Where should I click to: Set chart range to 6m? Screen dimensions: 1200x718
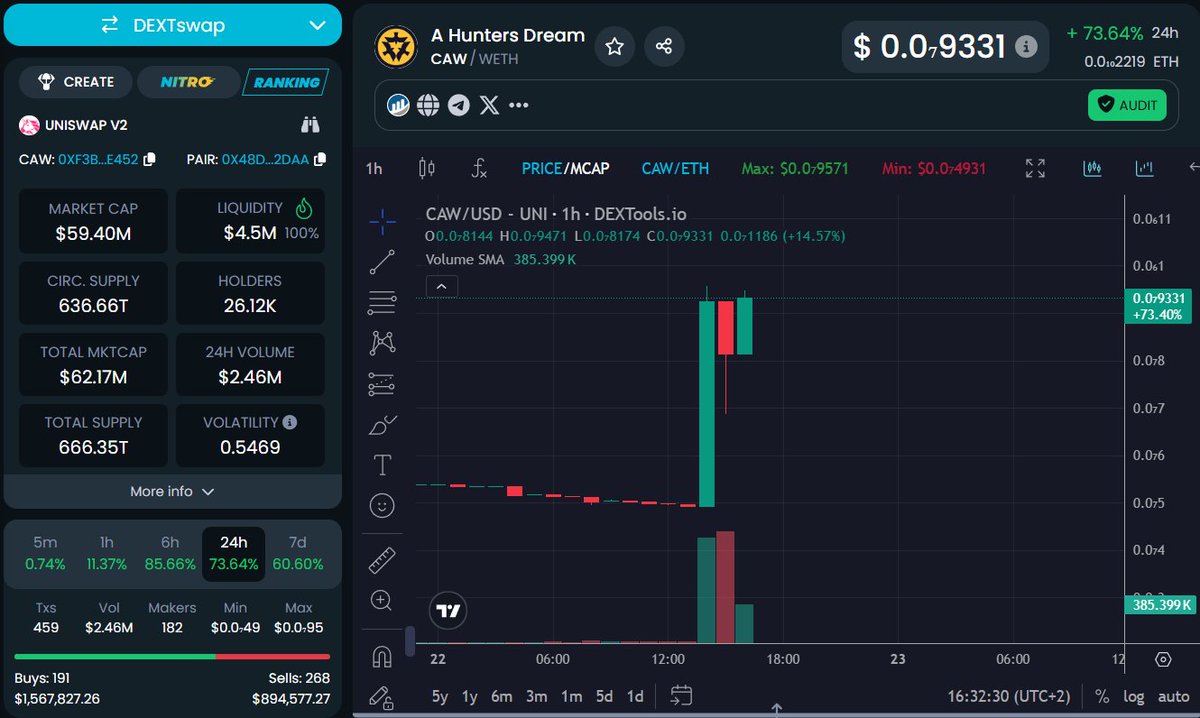pyautogui.click(x=501, y=696)
